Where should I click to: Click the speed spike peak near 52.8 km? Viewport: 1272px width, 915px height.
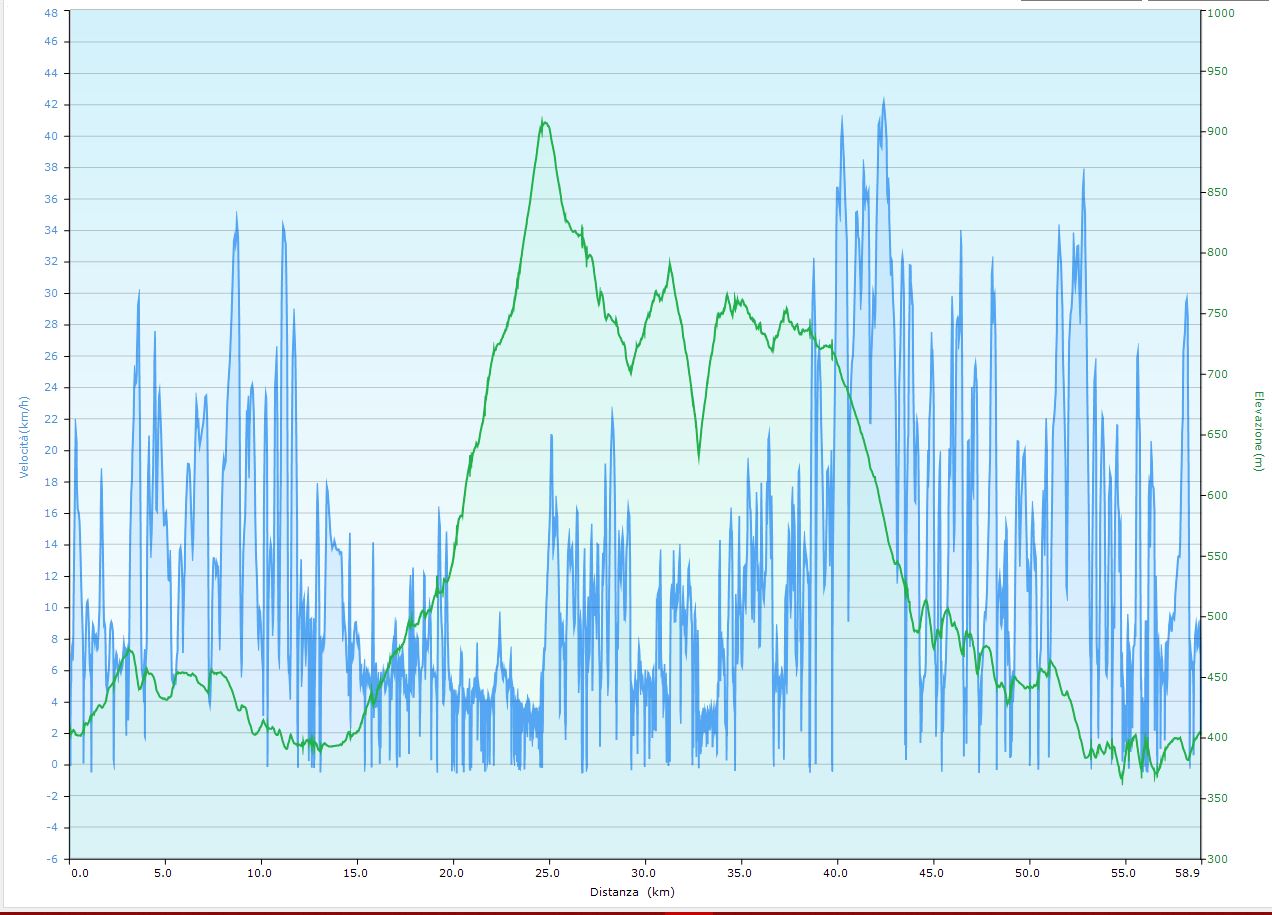(x=1083, y=172)
